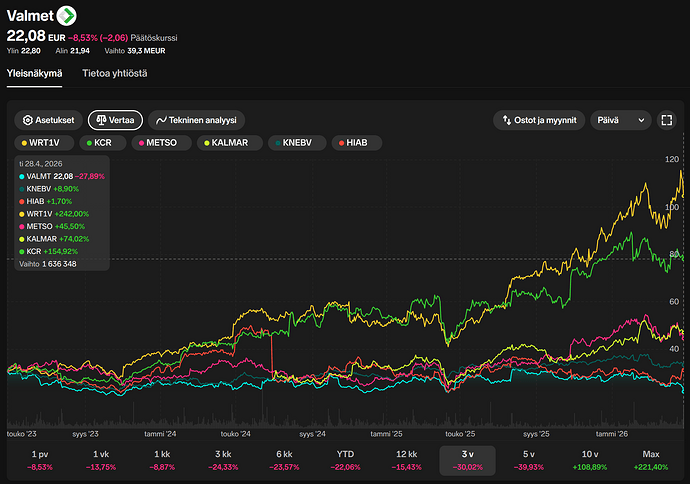Click the fullscreen expand icon
Viewport: 690px width, 484px height.
tap(667, 120)
